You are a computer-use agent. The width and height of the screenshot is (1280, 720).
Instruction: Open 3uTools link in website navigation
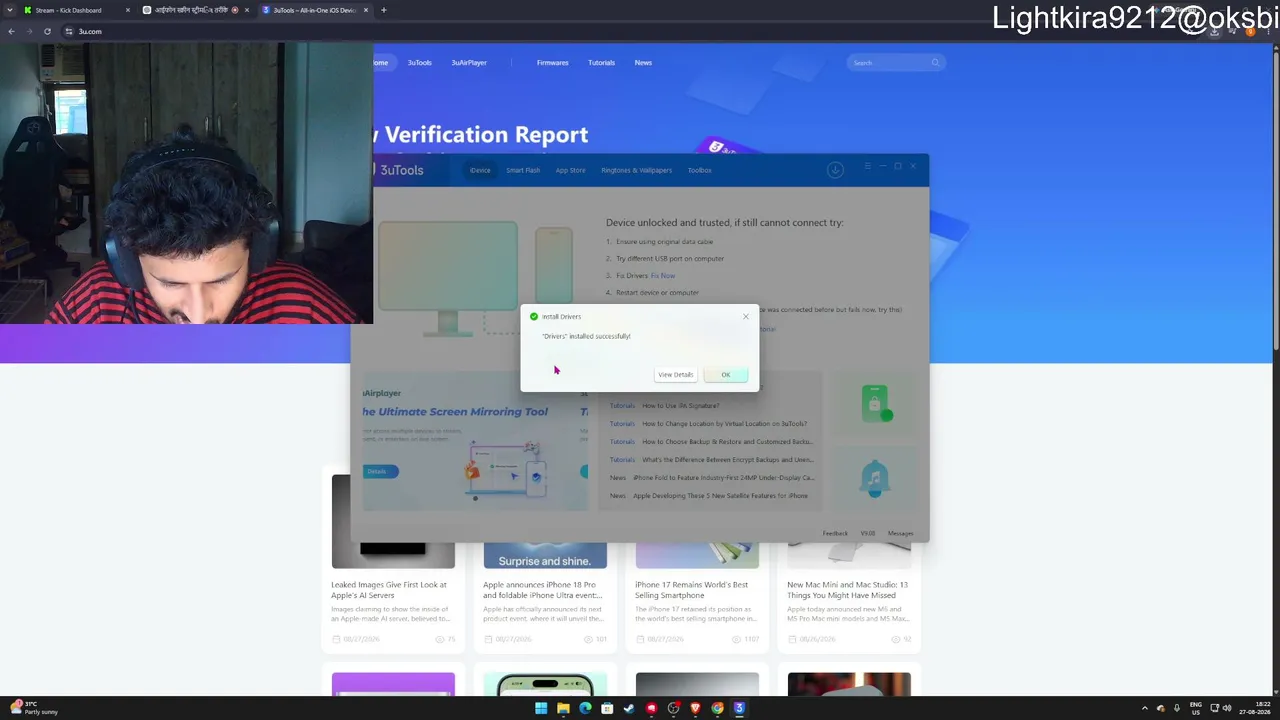click(x=419, y=63)
